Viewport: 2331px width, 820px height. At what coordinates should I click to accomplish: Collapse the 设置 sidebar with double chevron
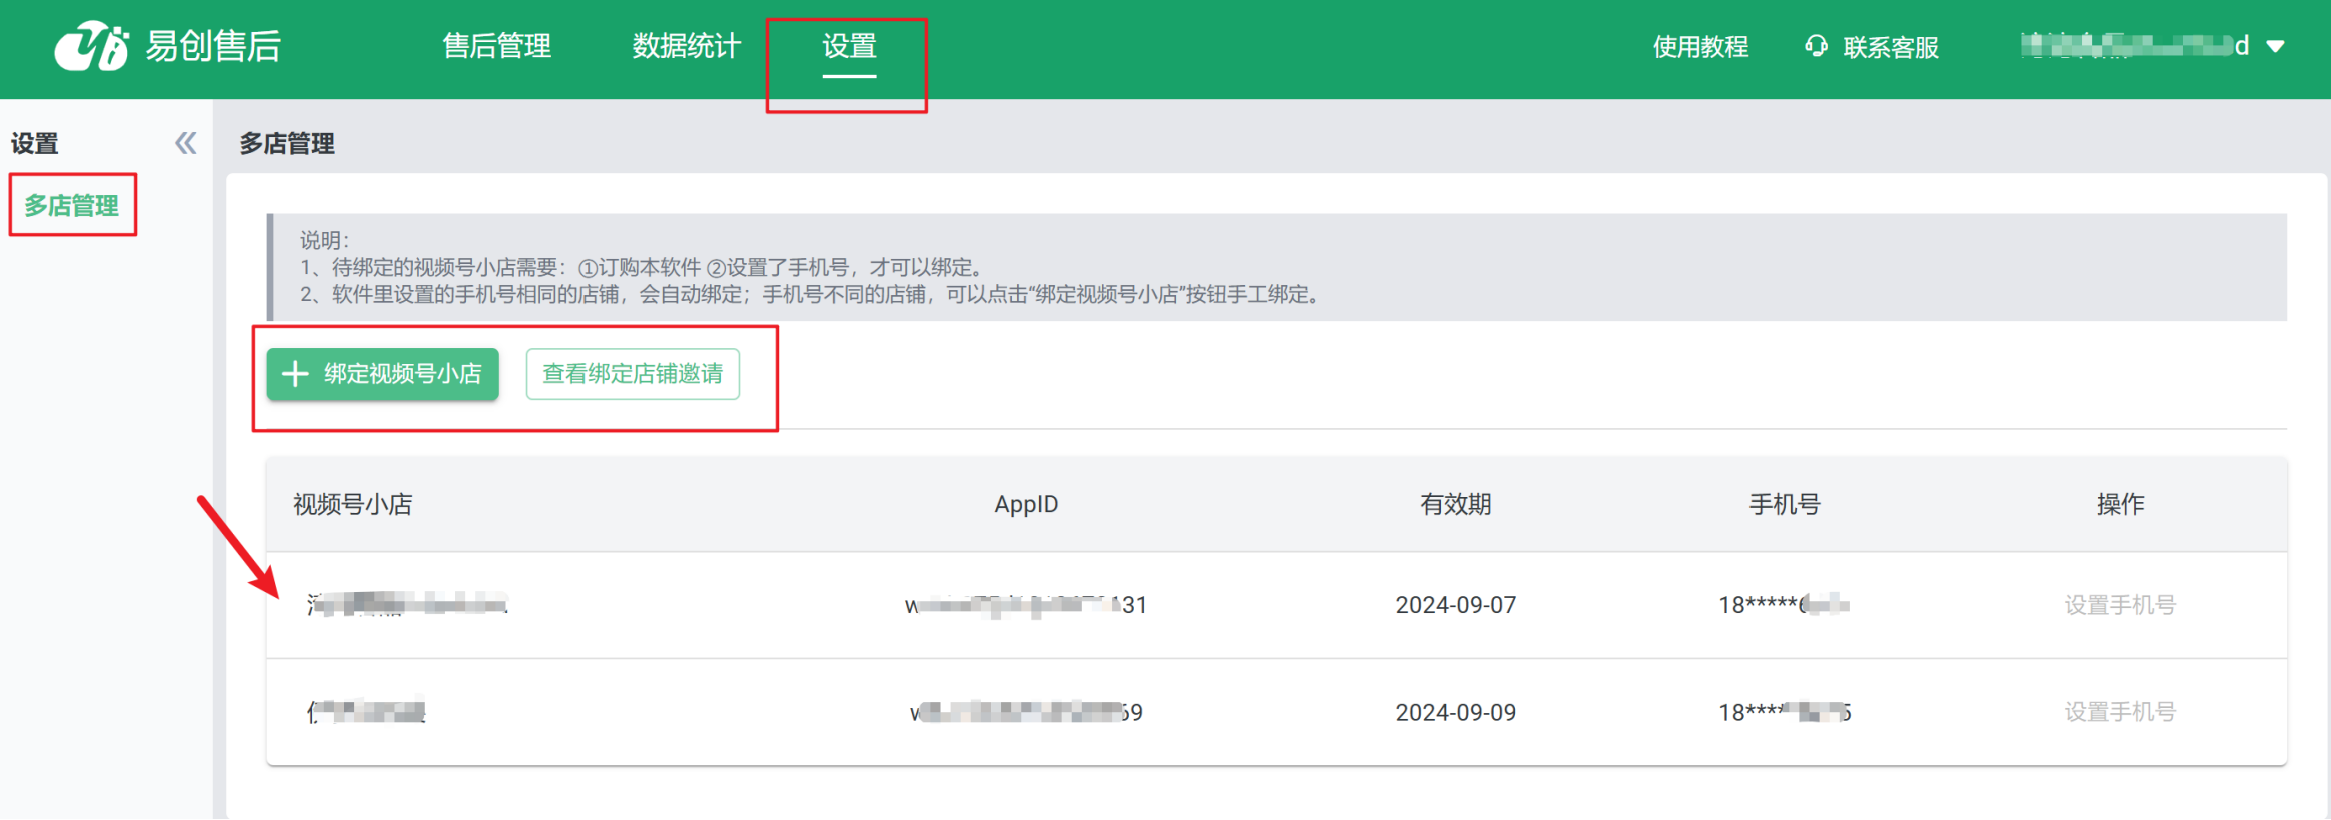pos(186,143)
